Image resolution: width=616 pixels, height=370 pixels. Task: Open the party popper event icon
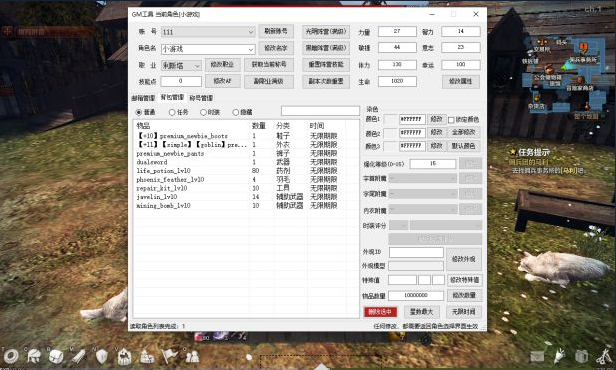(559, 356)
